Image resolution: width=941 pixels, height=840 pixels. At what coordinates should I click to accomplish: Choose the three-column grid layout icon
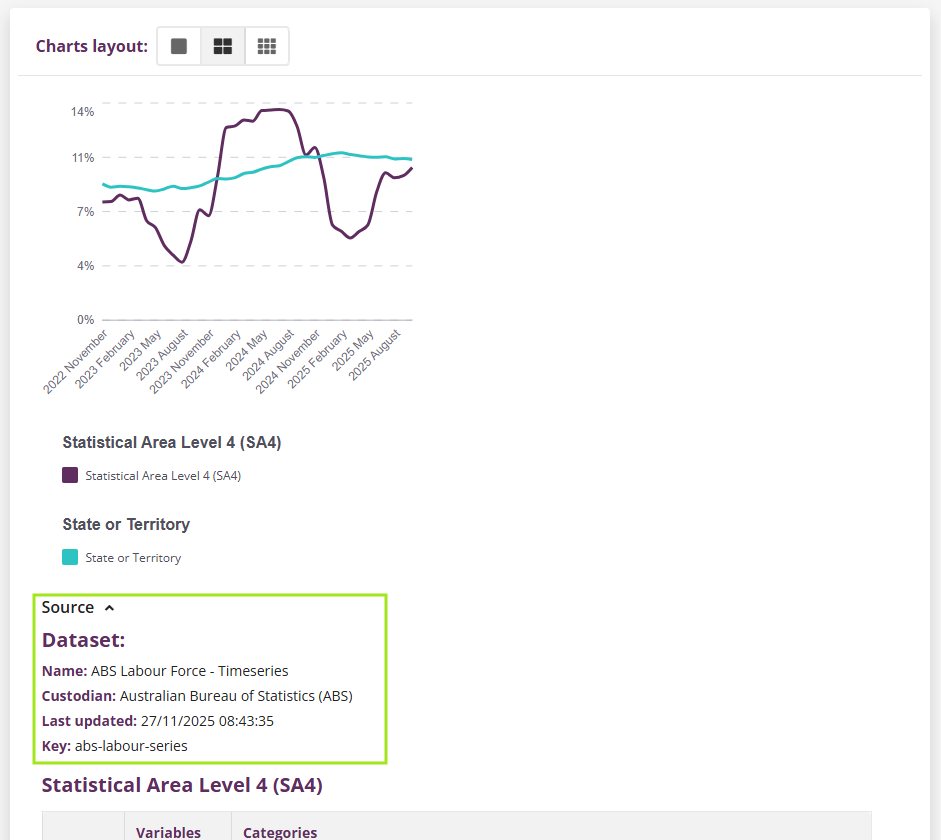tap(266, 46)
